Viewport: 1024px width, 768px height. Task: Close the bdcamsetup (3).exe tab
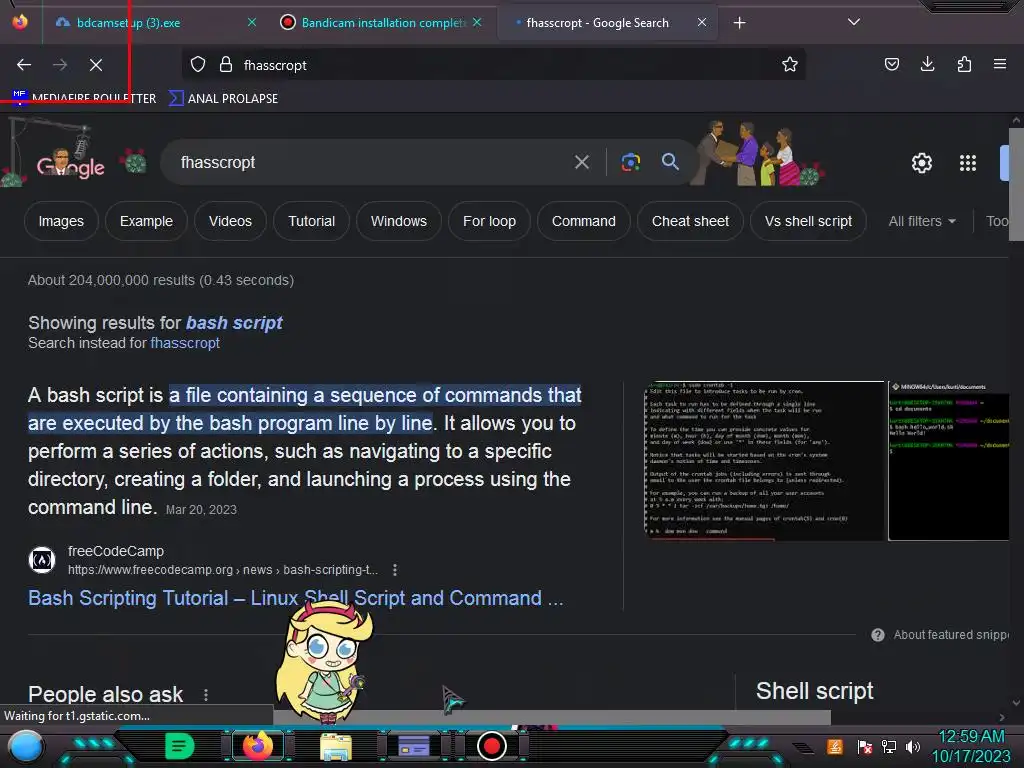[252, 23]
